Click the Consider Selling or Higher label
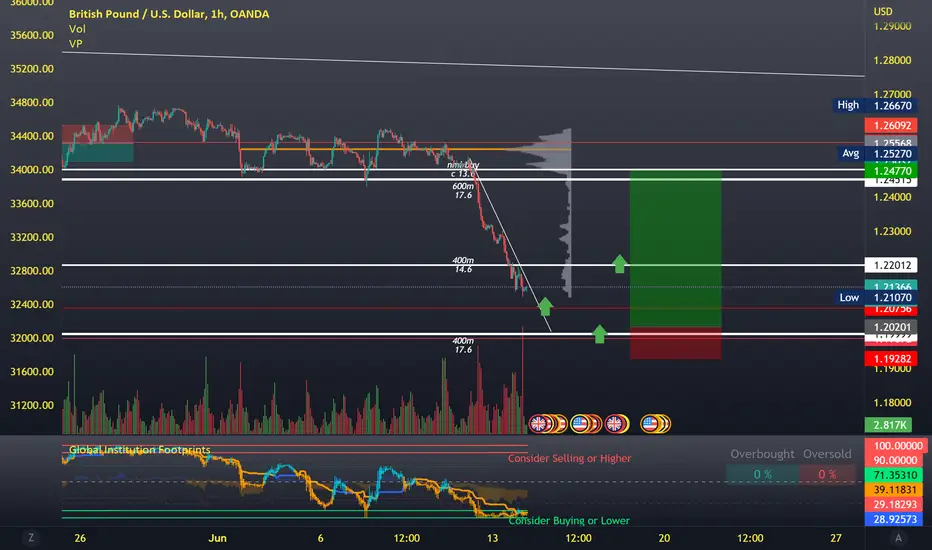The height and width of the screenshot is (550, 932). [569, 458]
